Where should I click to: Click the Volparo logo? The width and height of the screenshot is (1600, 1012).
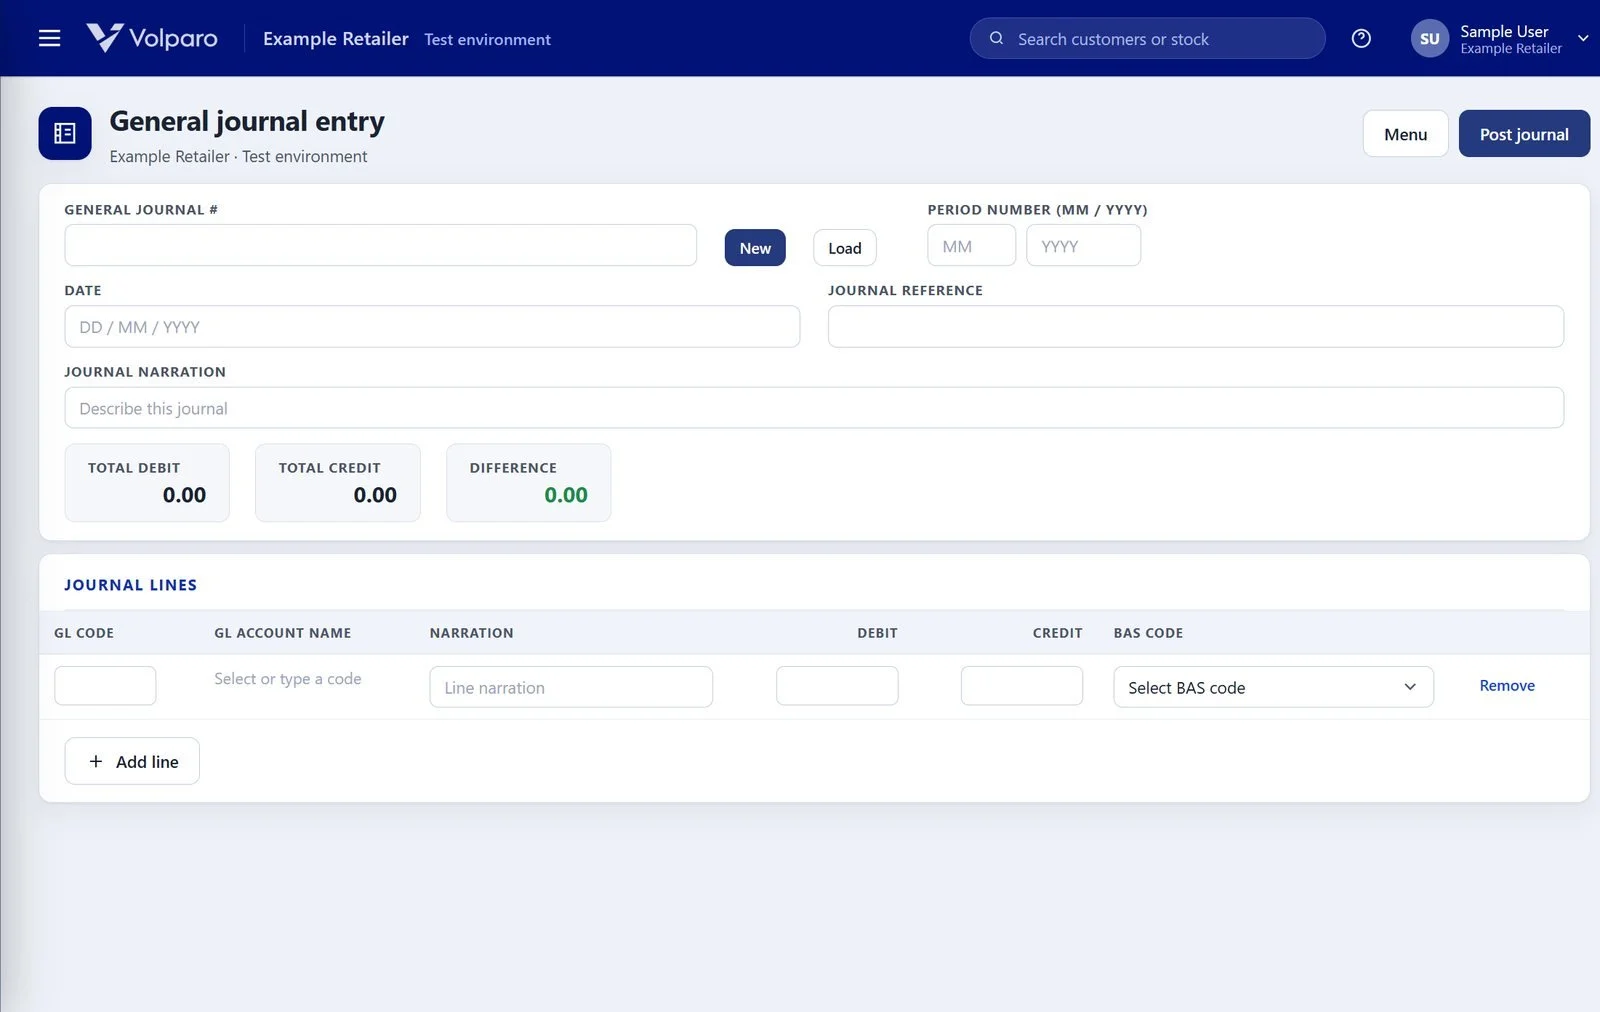pos(152,38)
